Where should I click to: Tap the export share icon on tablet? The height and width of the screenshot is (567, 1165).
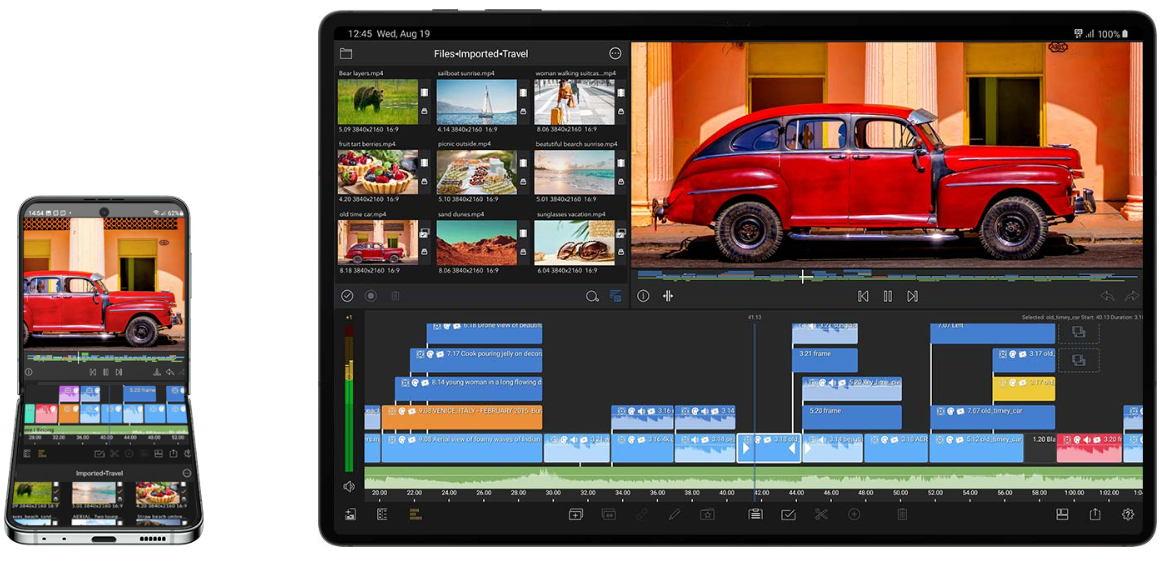point(1094,514)
